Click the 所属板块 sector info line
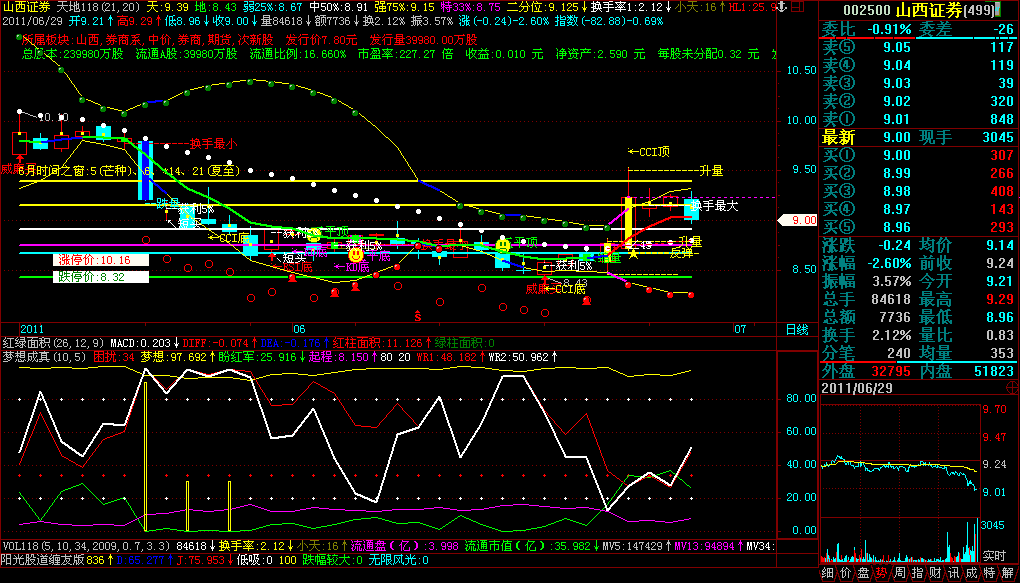The width and height of the screenshot is (1020, 583). pos(250,39)
